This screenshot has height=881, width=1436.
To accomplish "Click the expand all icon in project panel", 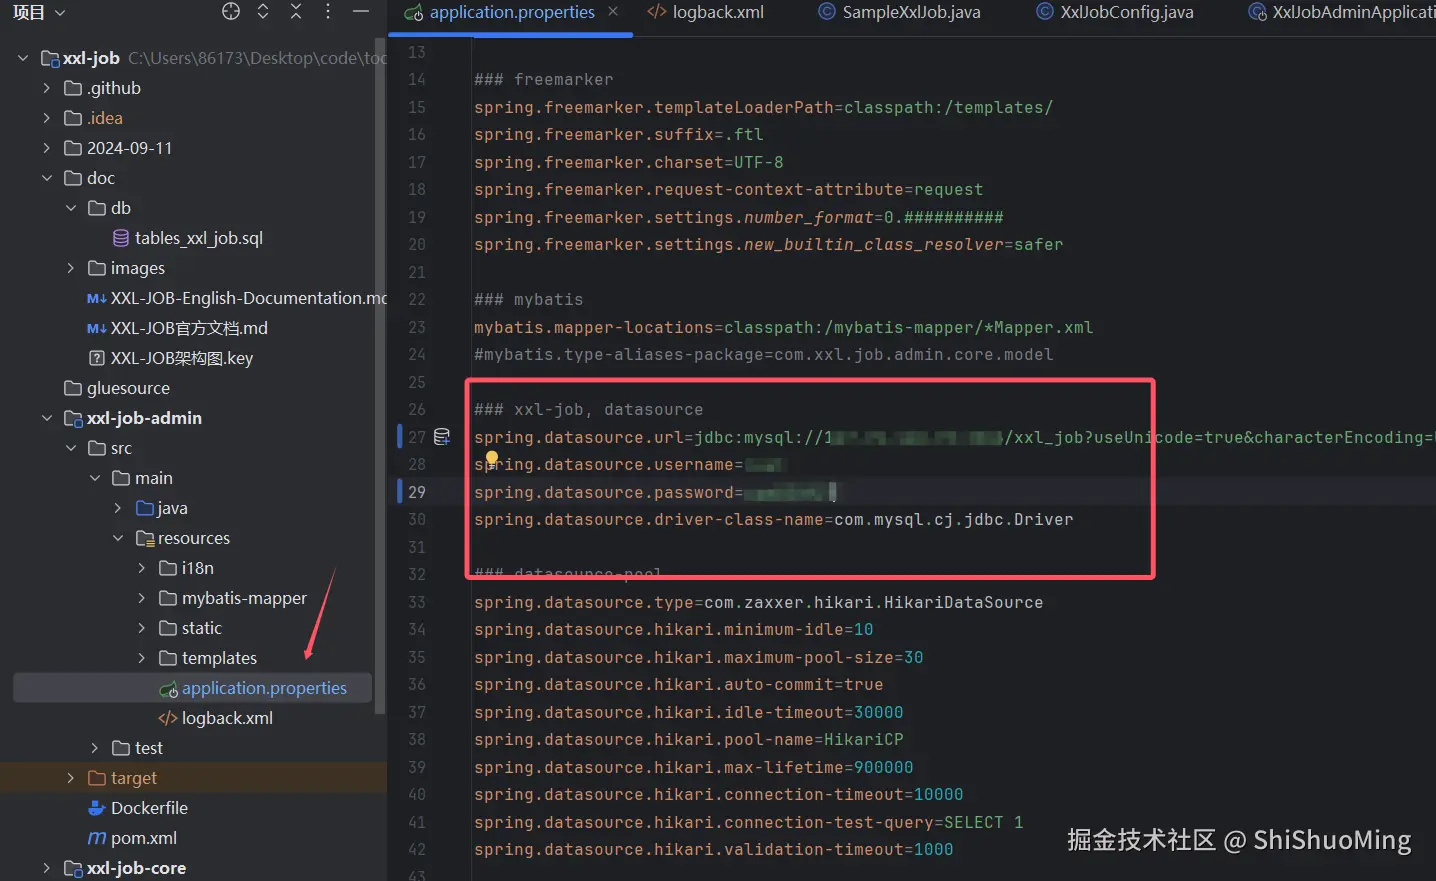I will point(263,12).
